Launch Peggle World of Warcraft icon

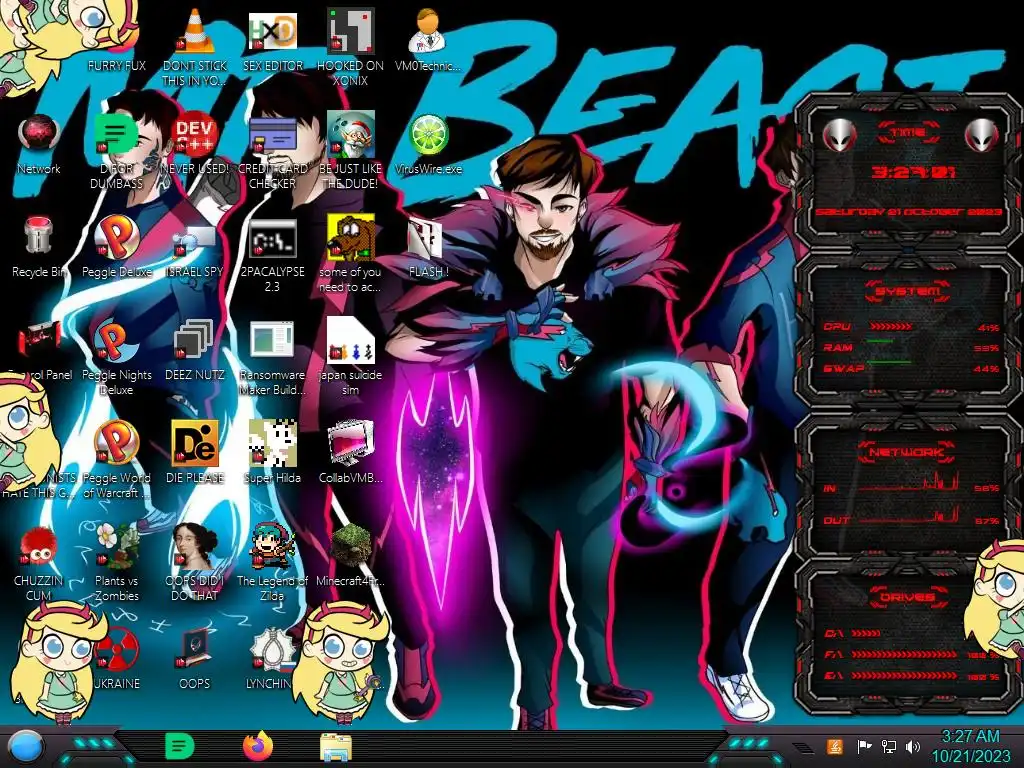(x=116, y=443)
